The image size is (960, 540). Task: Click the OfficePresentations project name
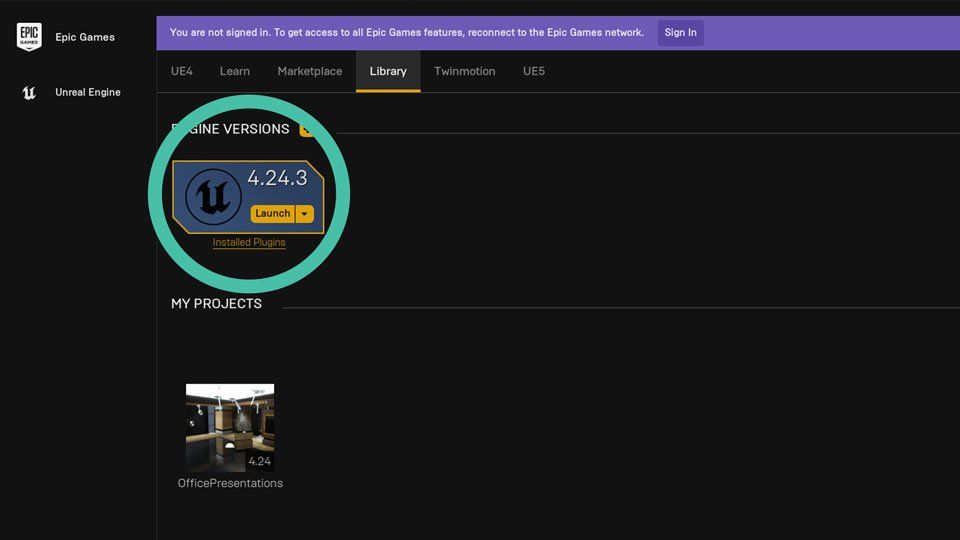coord(230,483)
